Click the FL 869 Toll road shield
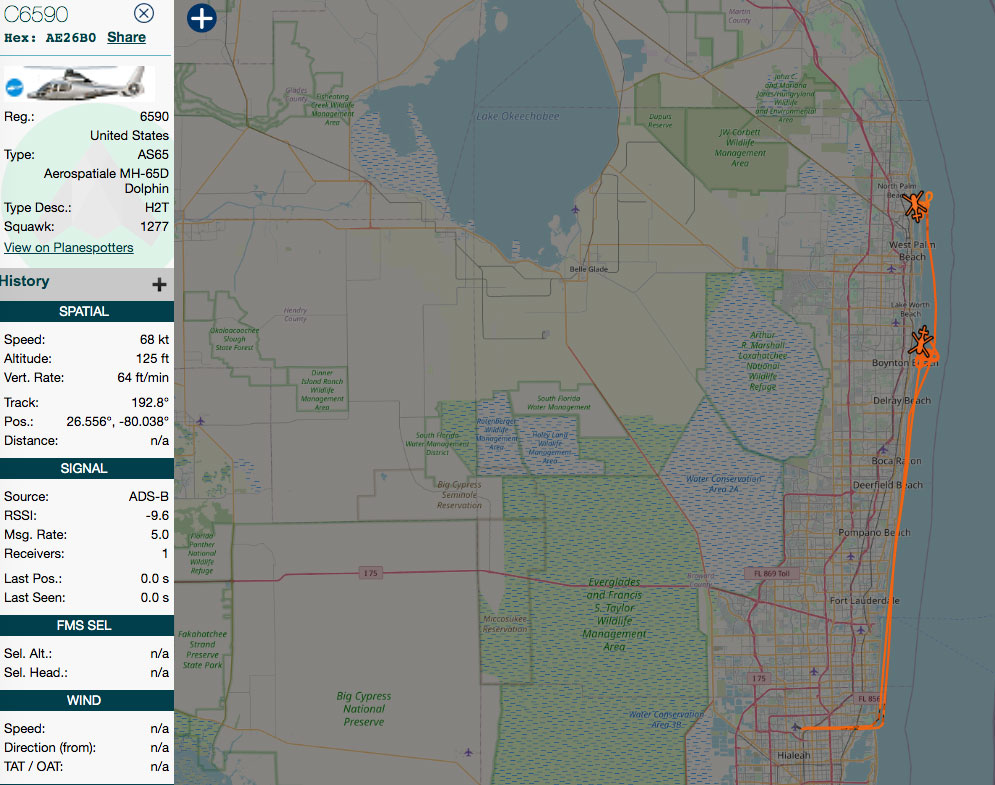995x785 pixels. (x=771, y=574)
